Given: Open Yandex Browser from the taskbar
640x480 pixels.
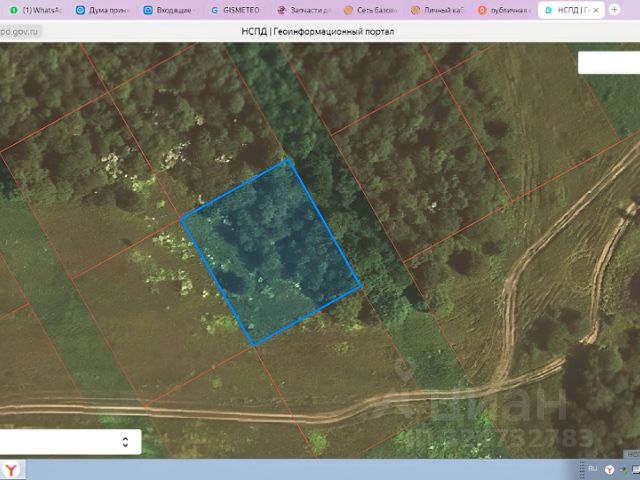Looking at the screenshot, I should click(12, 469).
